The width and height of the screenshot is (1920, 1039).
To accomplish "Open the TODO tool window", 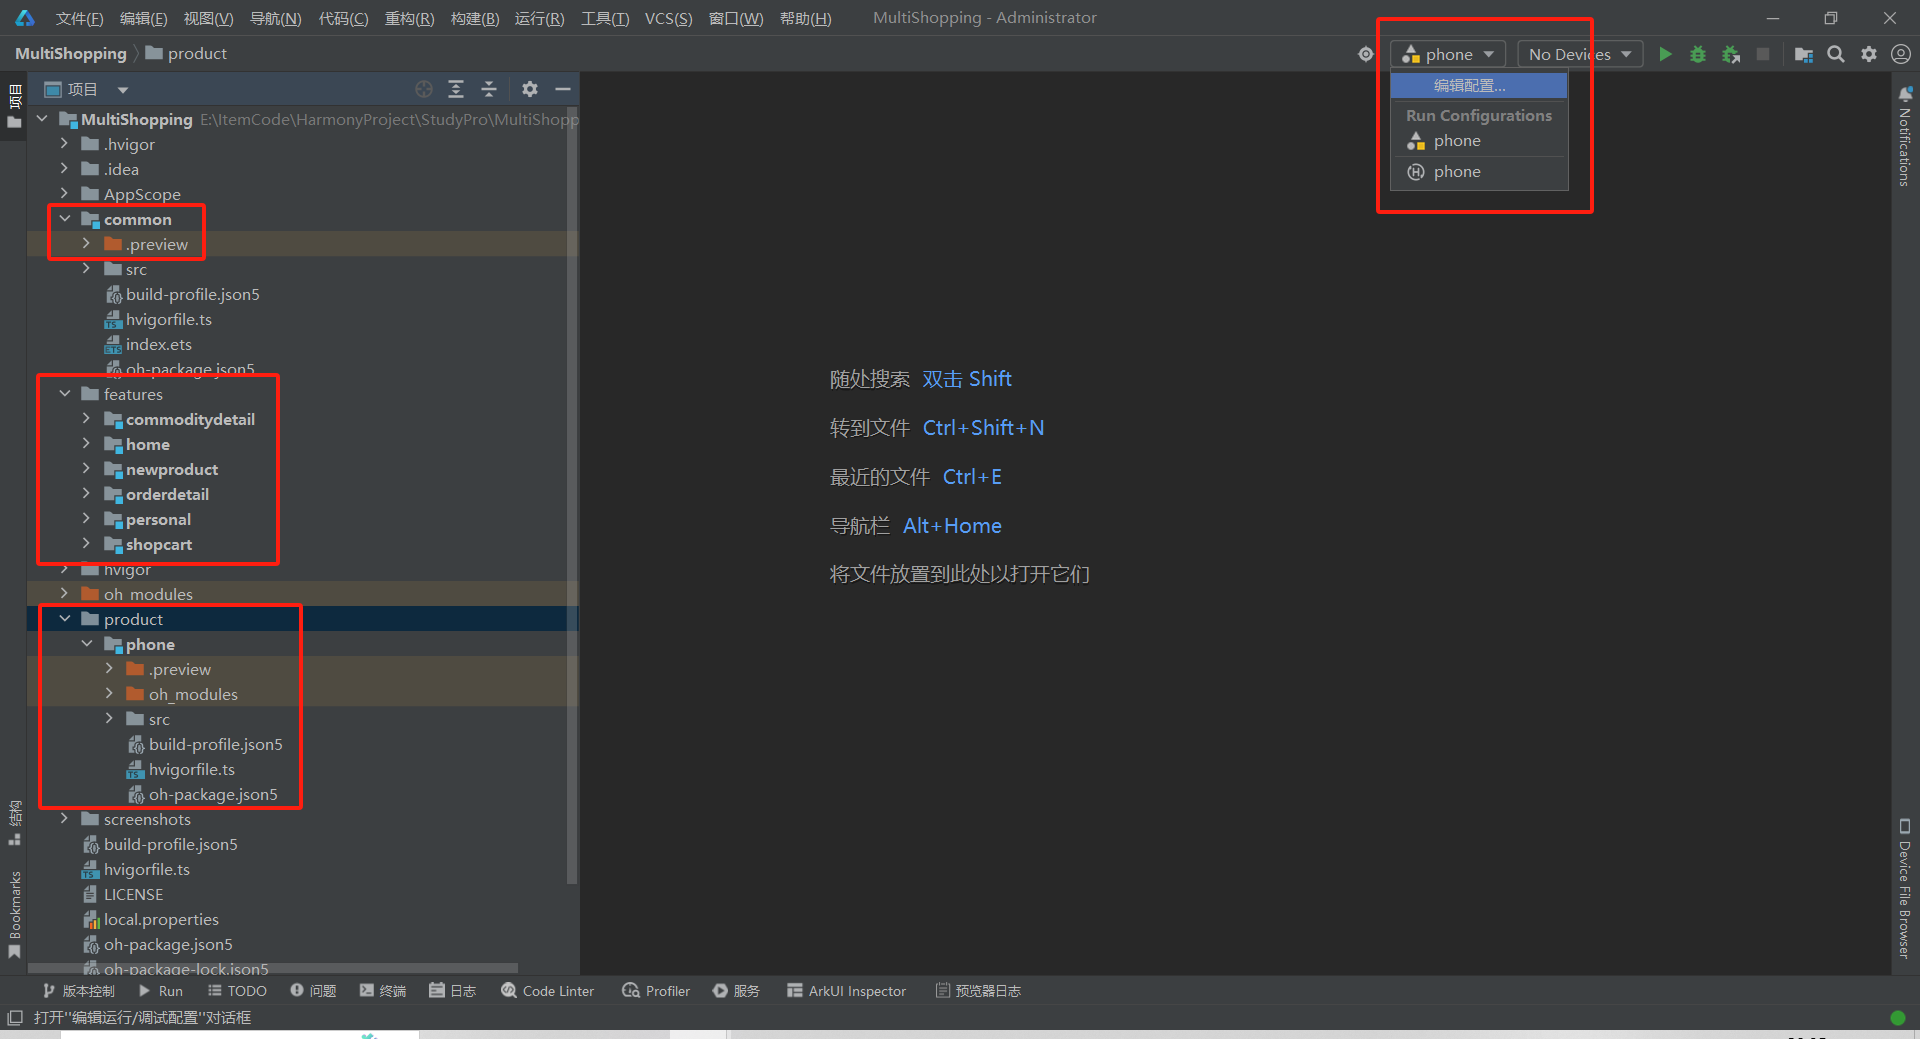I will pos(237,991).
